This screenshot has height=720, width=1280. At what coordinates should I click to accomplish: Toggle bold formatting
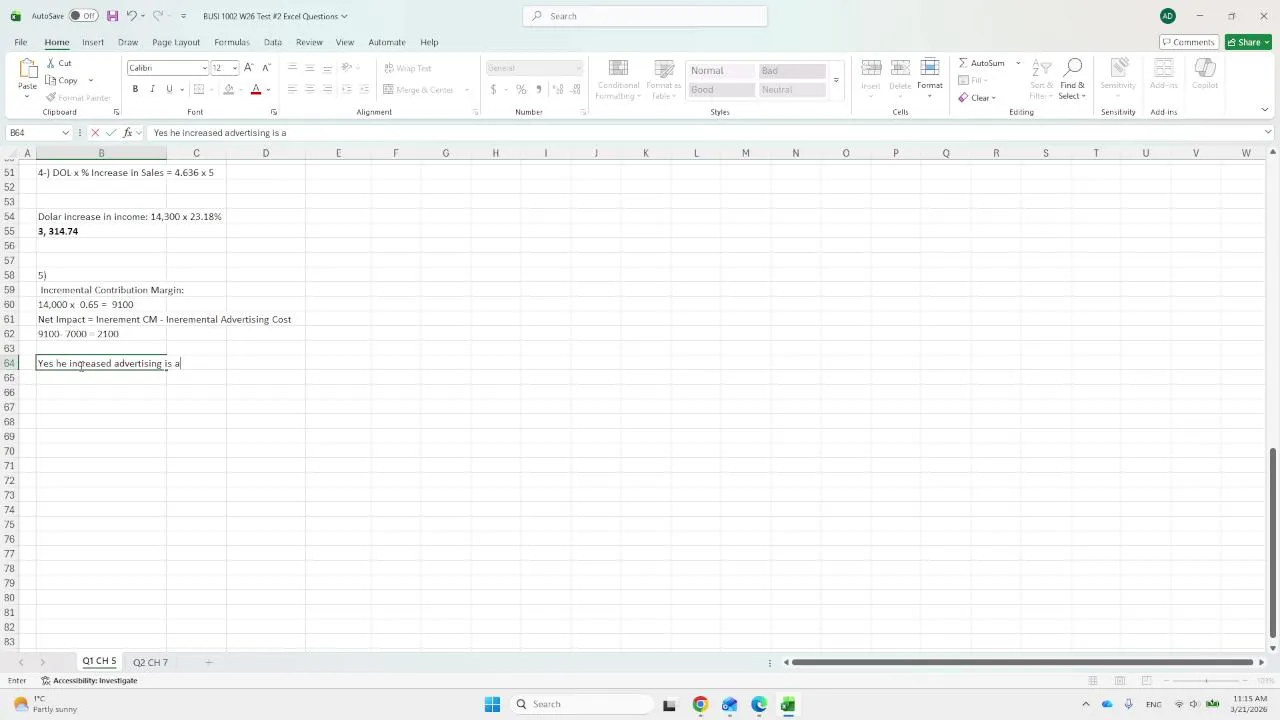(135, 89)
